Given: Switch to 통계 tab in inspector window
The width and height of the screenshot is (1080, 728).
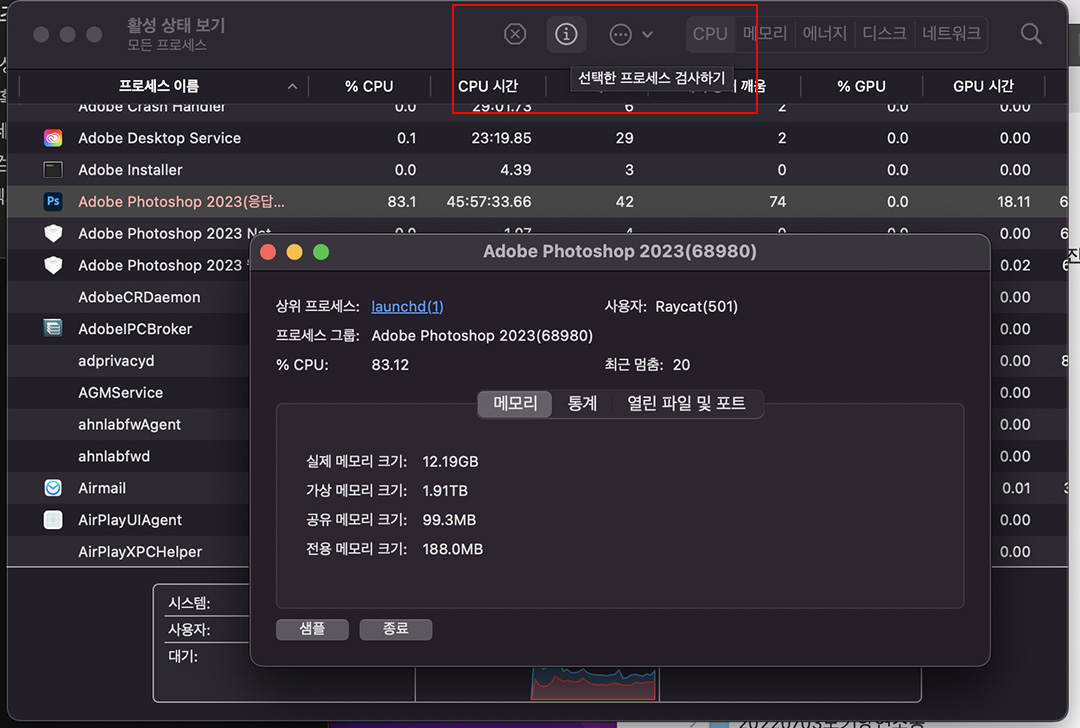Looking at the screenshot, I should click(582, 404).
